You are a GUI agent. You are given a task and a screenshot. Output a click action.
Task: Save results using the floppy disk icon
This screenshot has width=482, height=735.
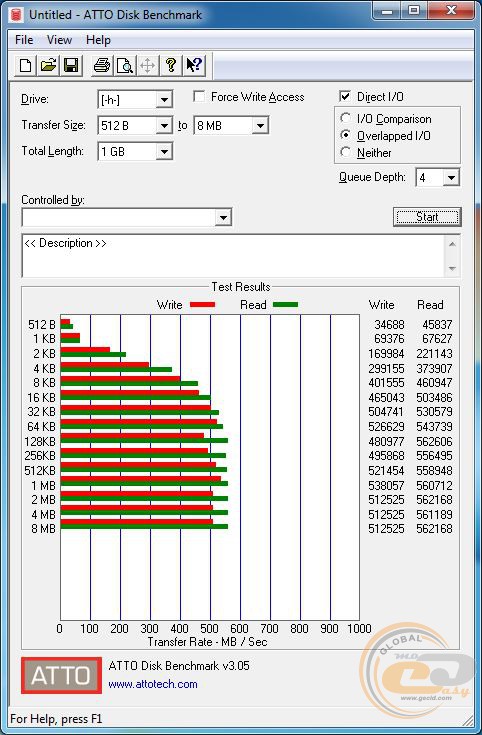click(71, 65)
